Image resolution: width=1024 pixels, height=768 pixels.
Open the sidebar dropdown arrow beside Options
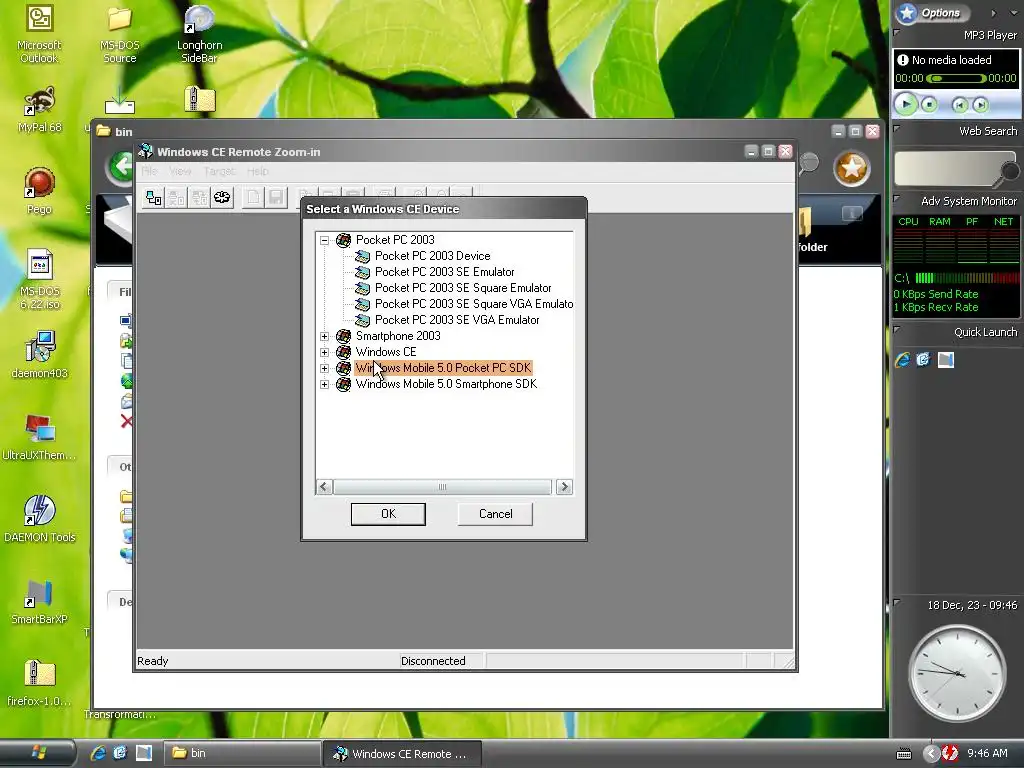1014,13
